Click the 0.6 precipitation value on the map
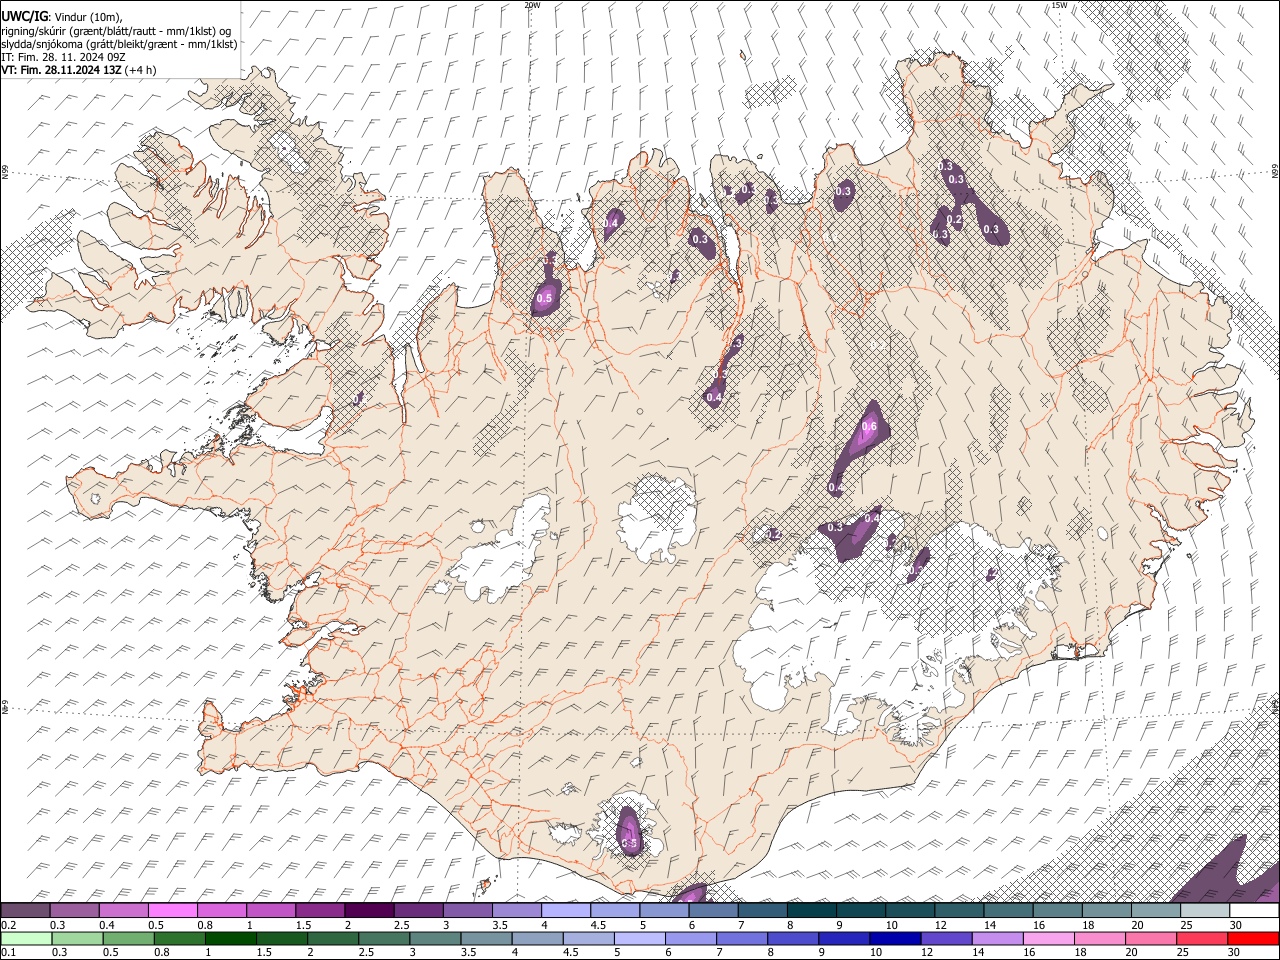This screenshot has height=960, width=1280. tap(869, 427)
